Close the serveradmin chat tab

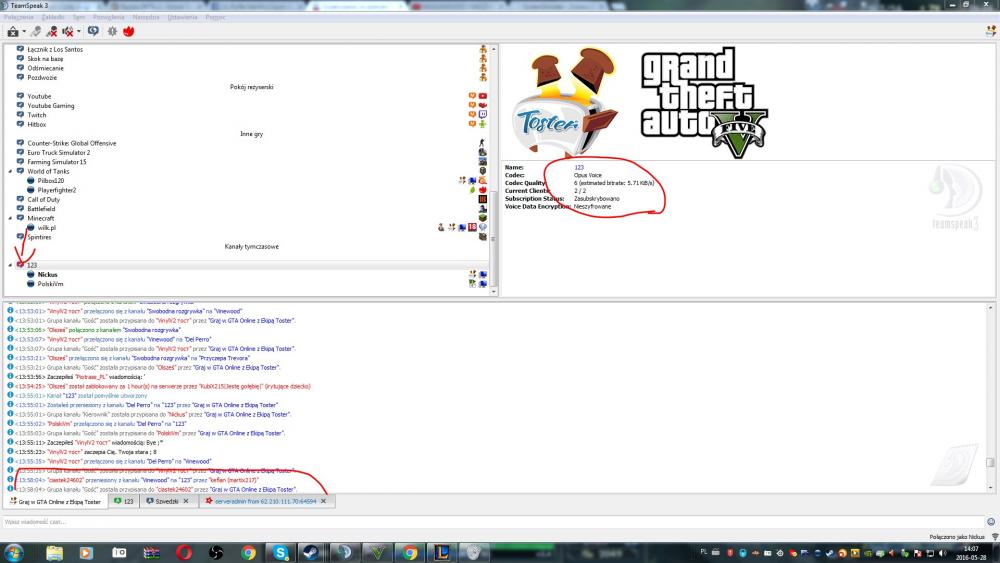coord(323,501)
